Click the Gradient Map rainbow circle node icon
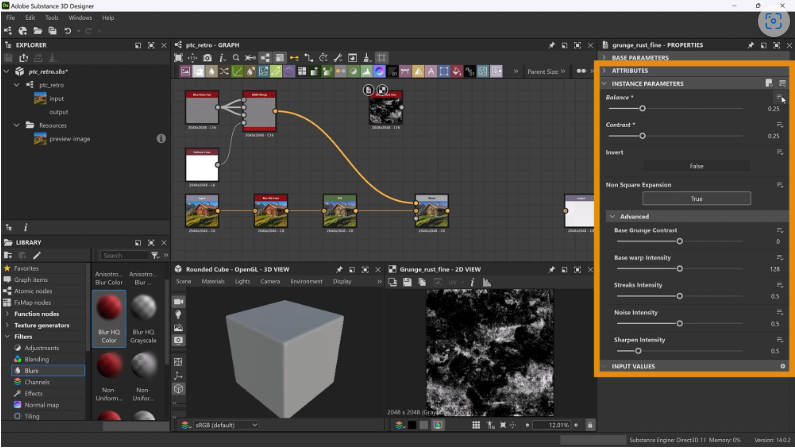 pyautogui.click(x=379, y=71)
